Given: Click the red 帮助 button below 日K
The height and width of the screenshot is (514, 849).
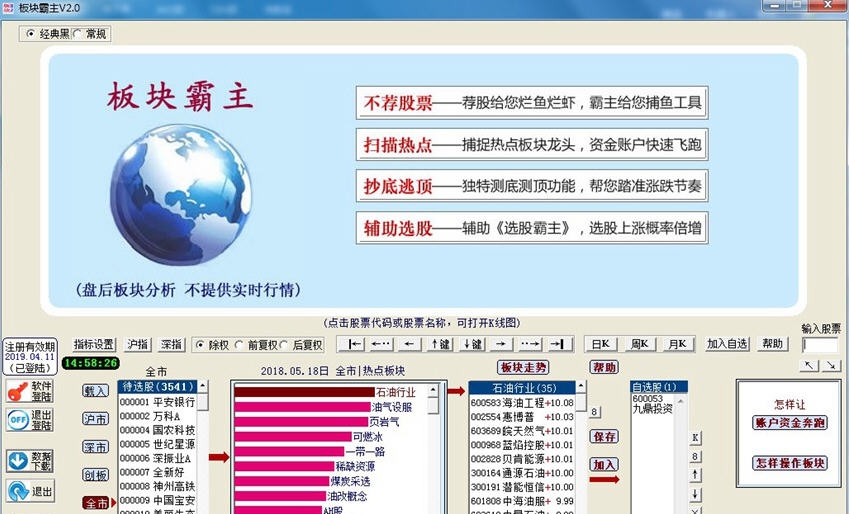Looking at the screenshot, I should [604, 367].
